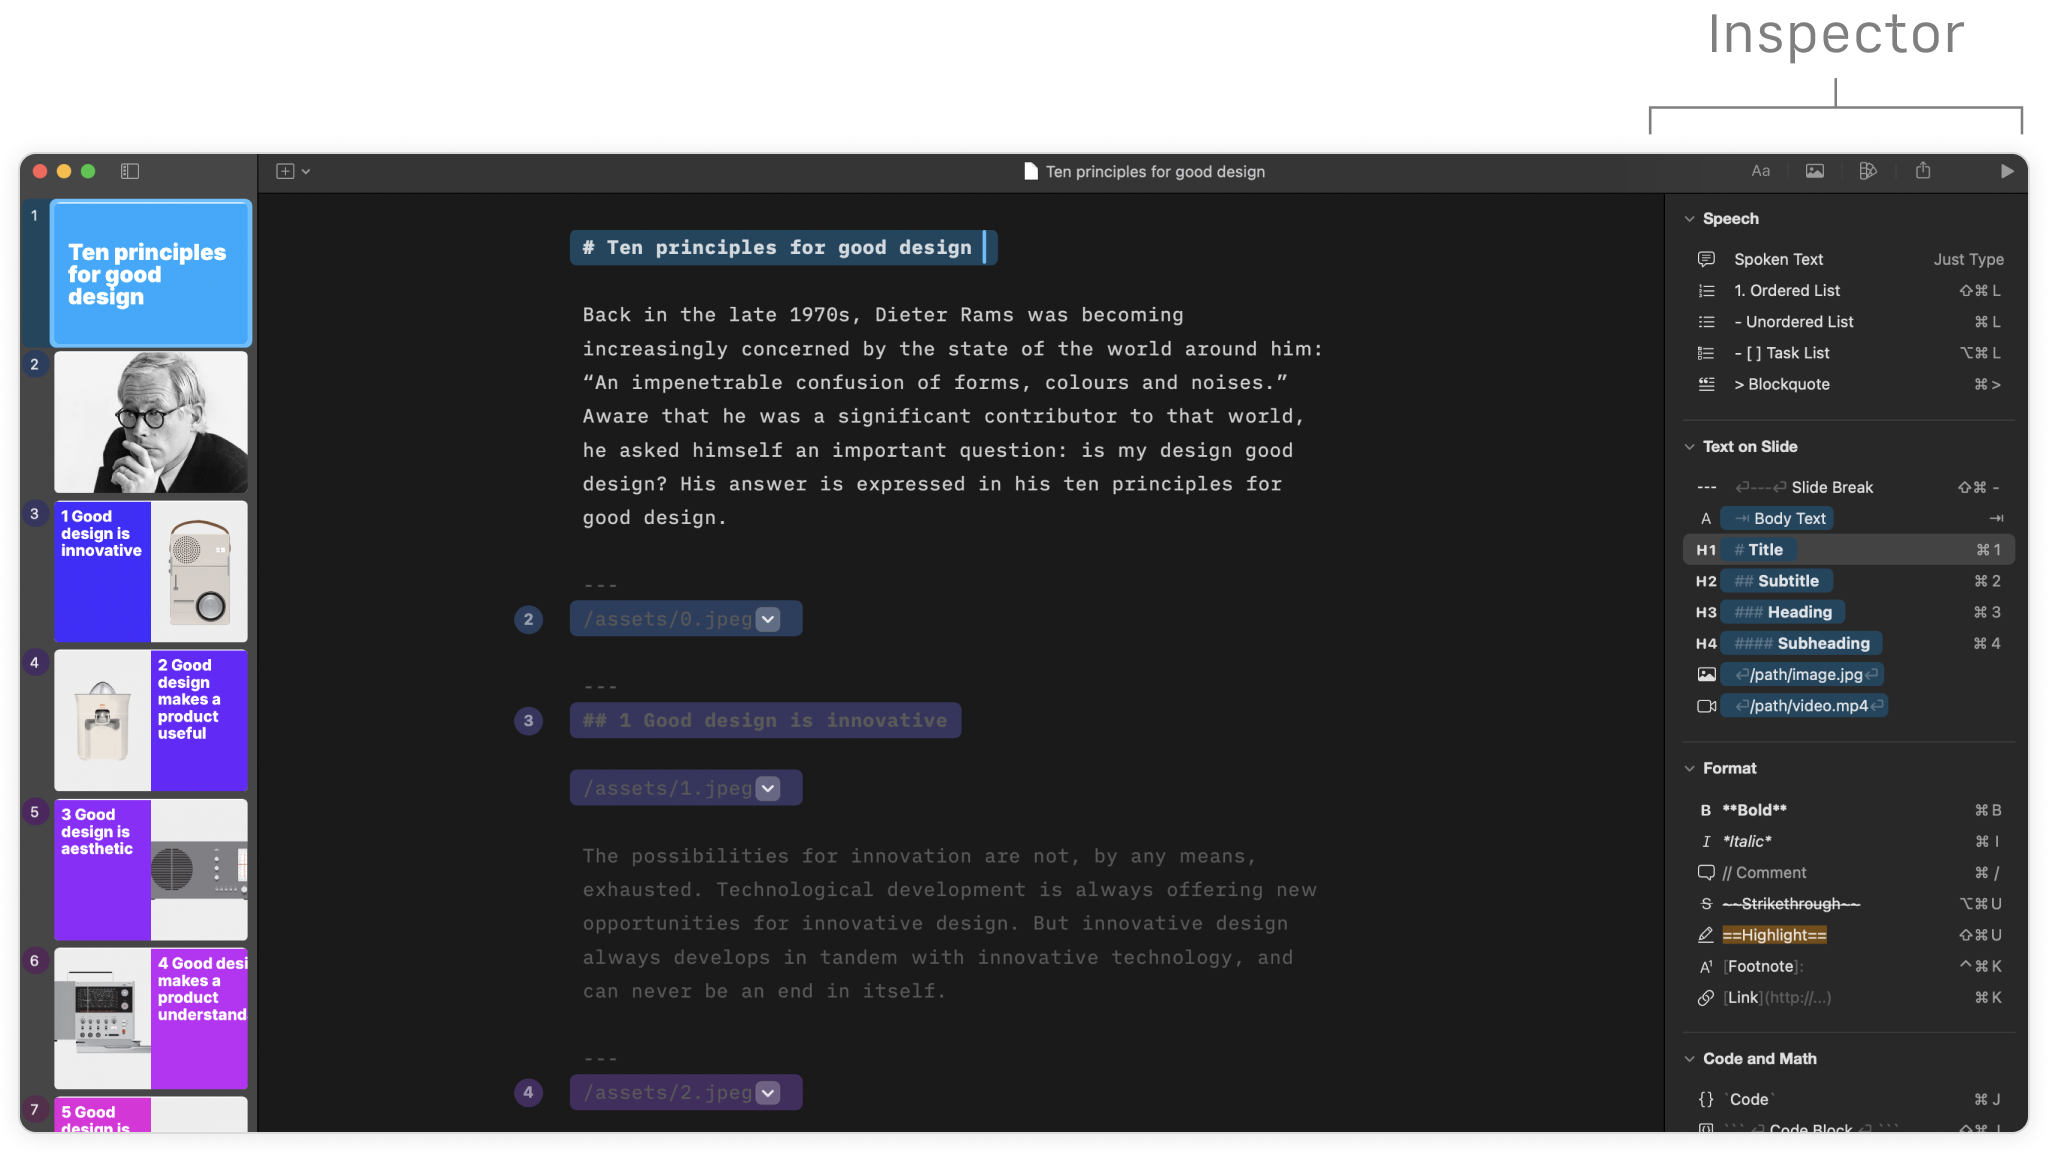
Task: Apply Highlight formatting
Action: (1849, 935)
